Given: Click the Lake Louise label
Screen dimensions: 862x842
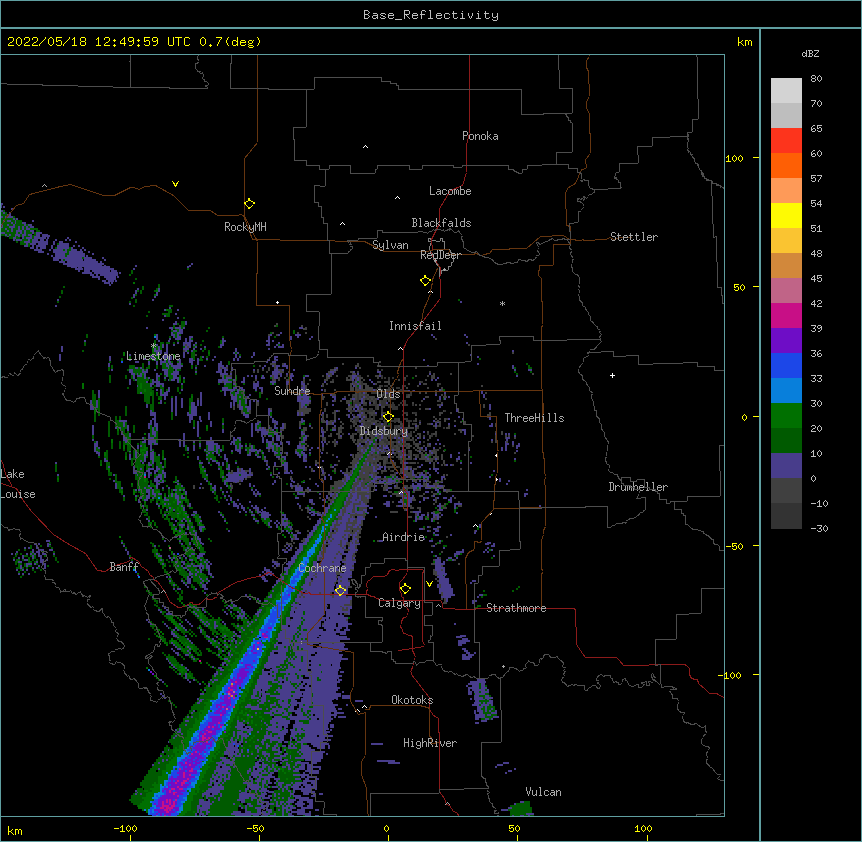Looking at the screenshot, I should pos(18,484).
